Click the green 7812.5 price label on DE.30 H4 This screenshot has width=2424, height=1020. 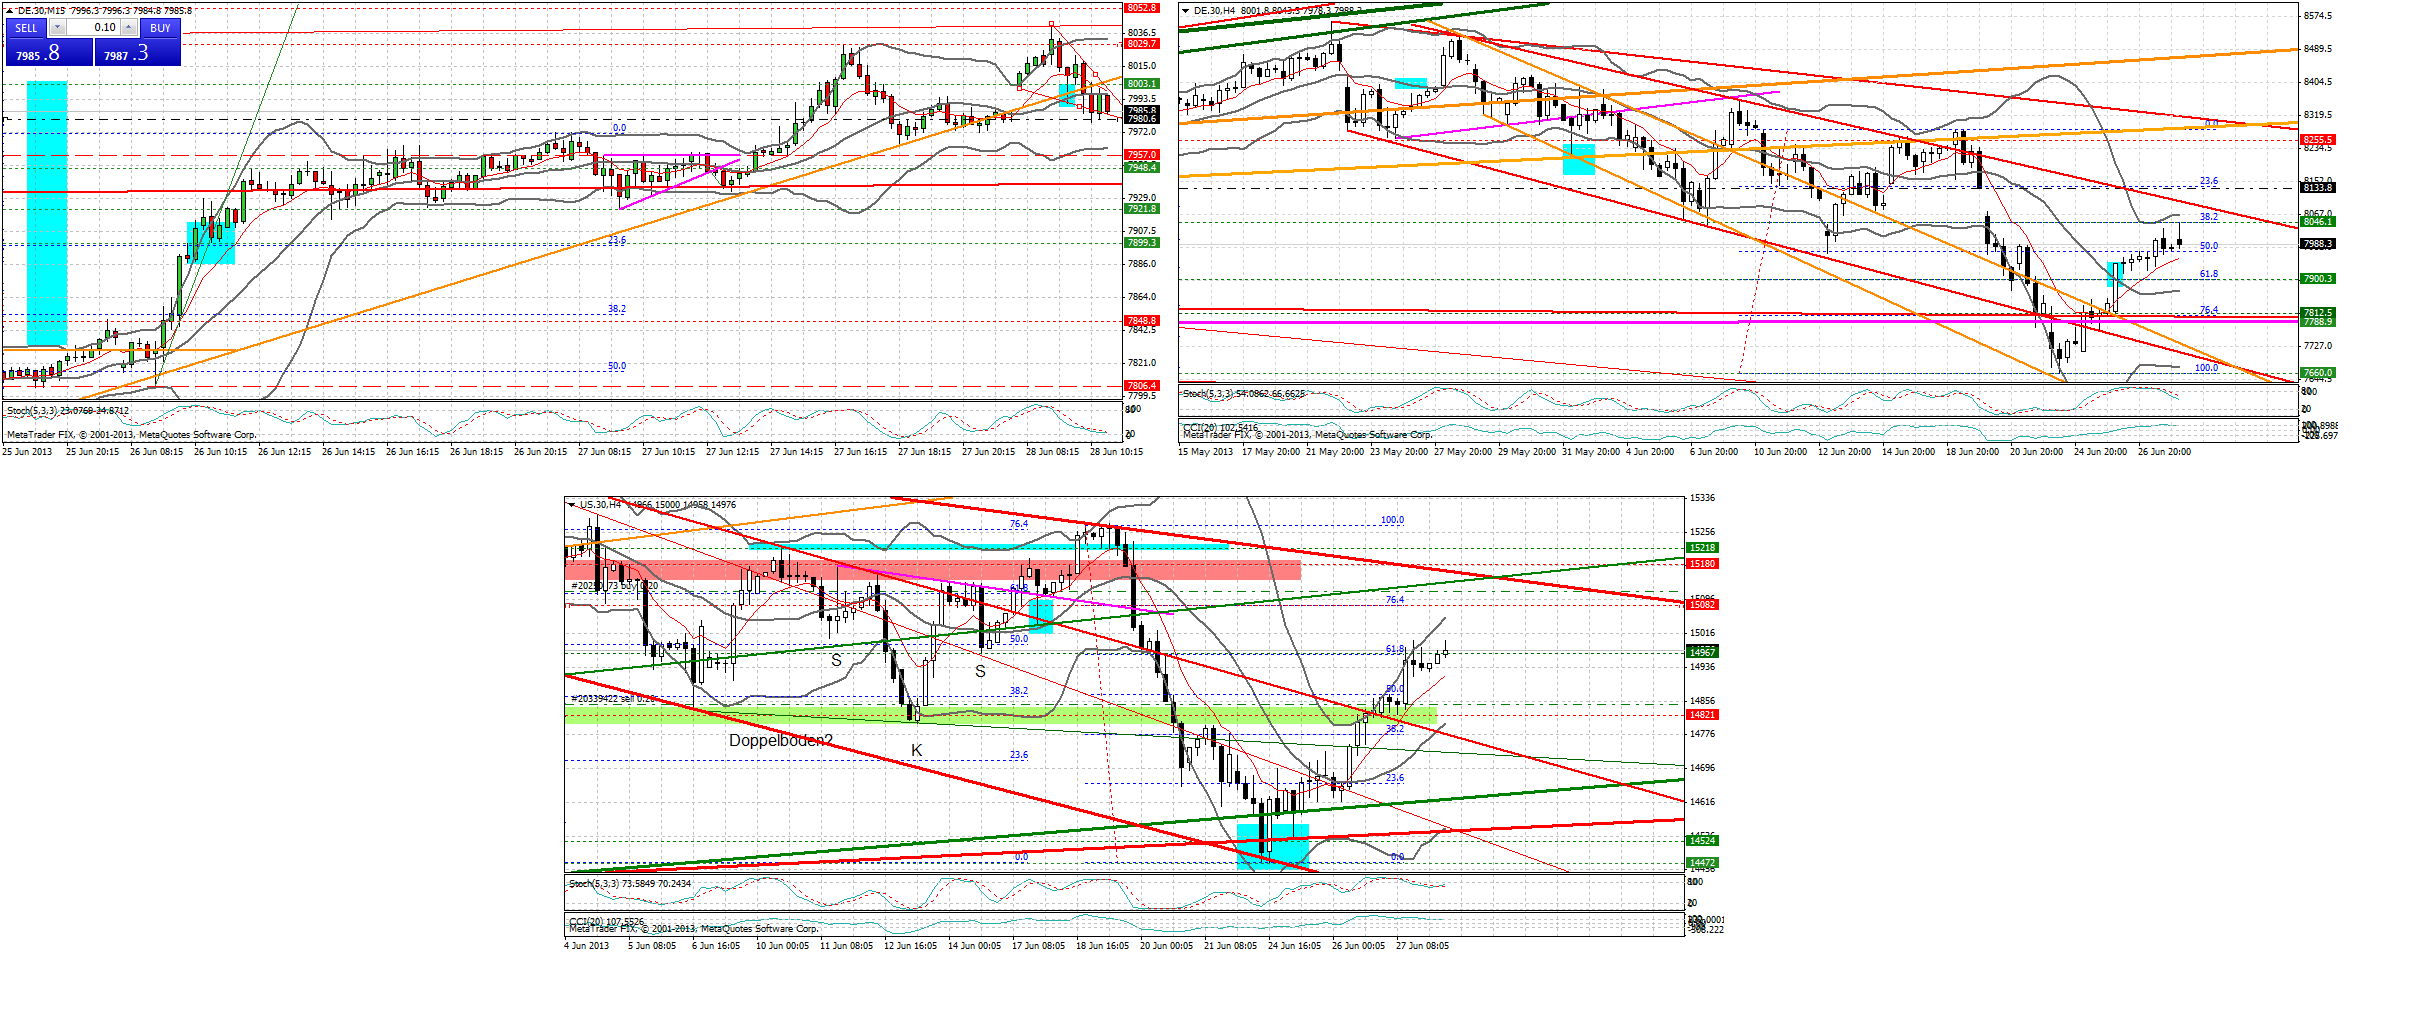point(2318,313)
